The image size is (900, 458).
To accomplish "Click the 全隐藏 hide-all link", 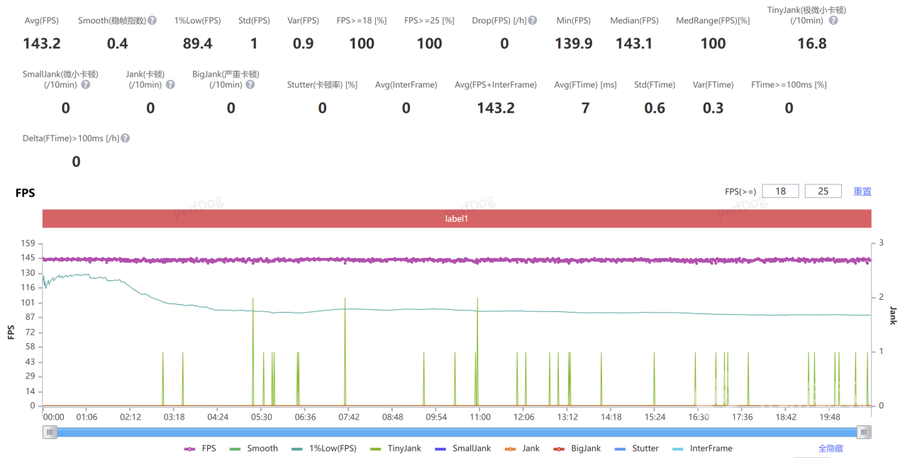I will pos(831,448).
